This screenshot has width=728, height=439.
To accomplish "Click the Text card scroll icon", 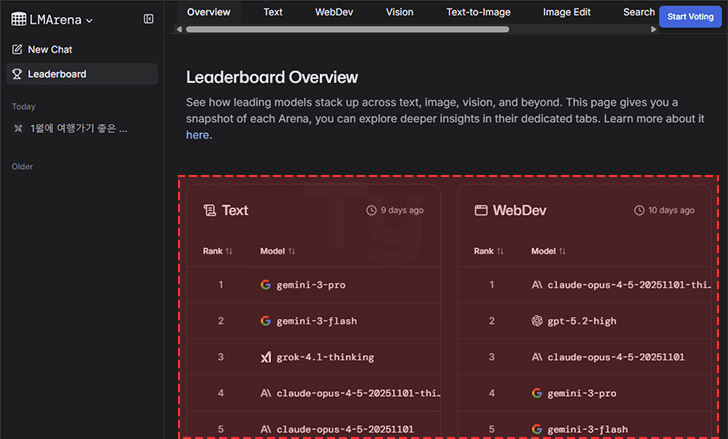I will coord(210,210).
